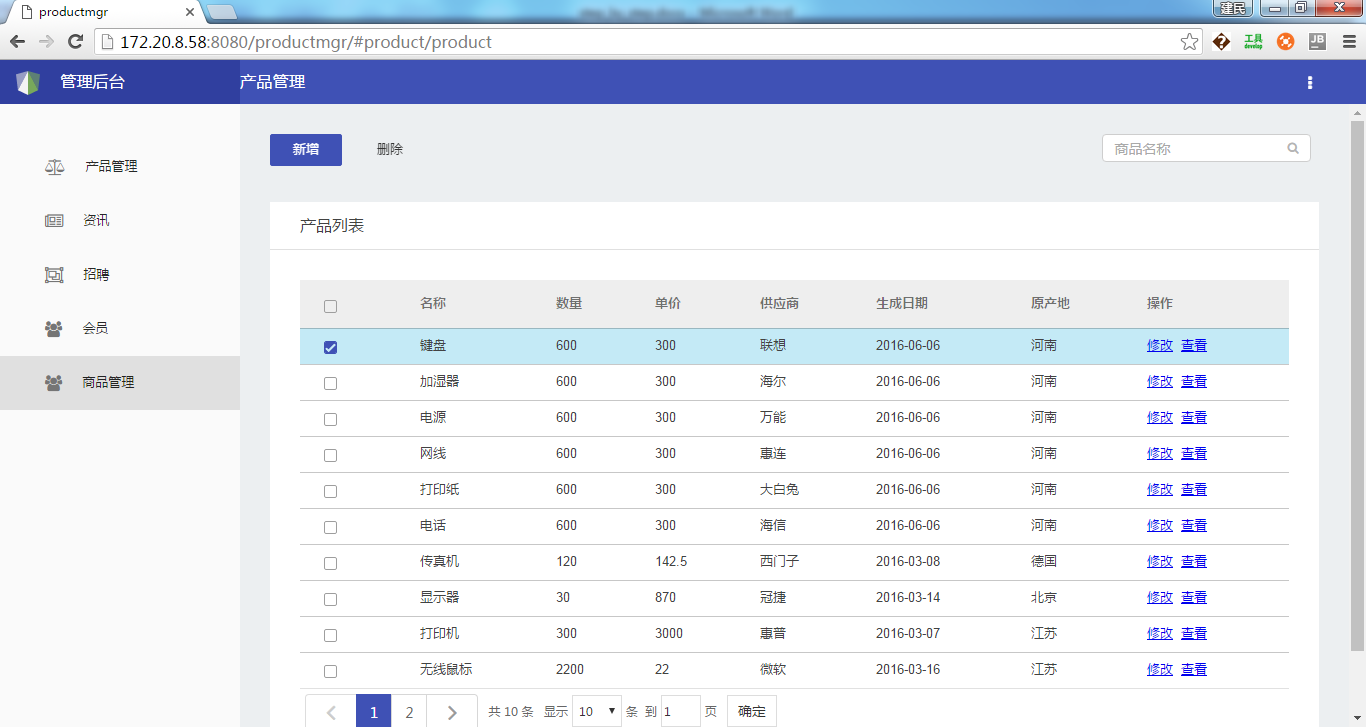1366x727 pixels.
Task: Click the 新增 button
Action: tap(306, 150)
